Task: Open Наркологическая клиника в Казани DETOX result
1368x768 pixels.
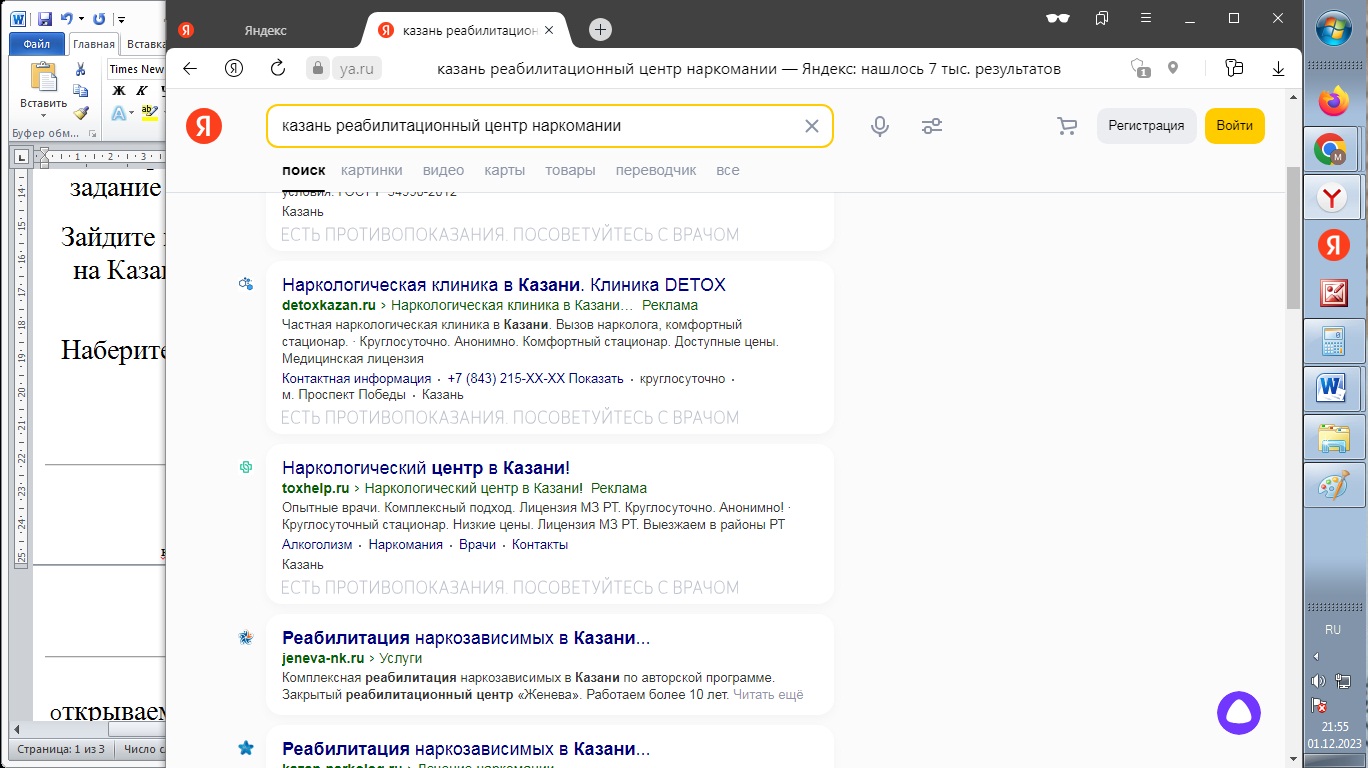Action: click(504, 285)
